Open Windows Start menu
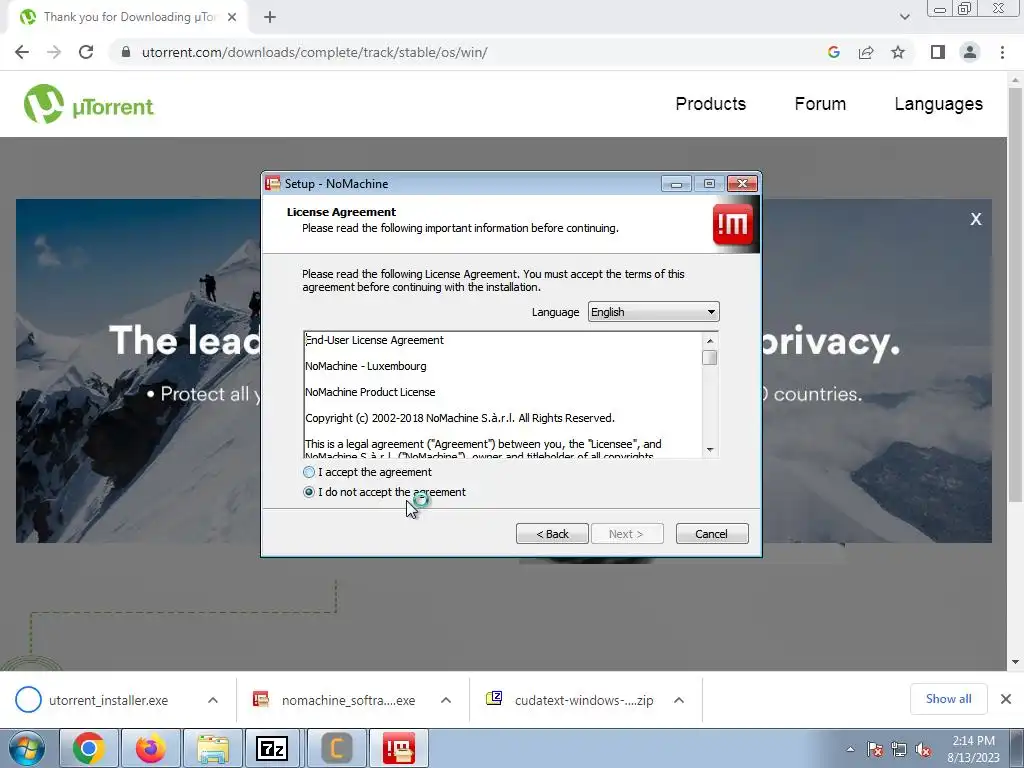 (x=27, y=748)
